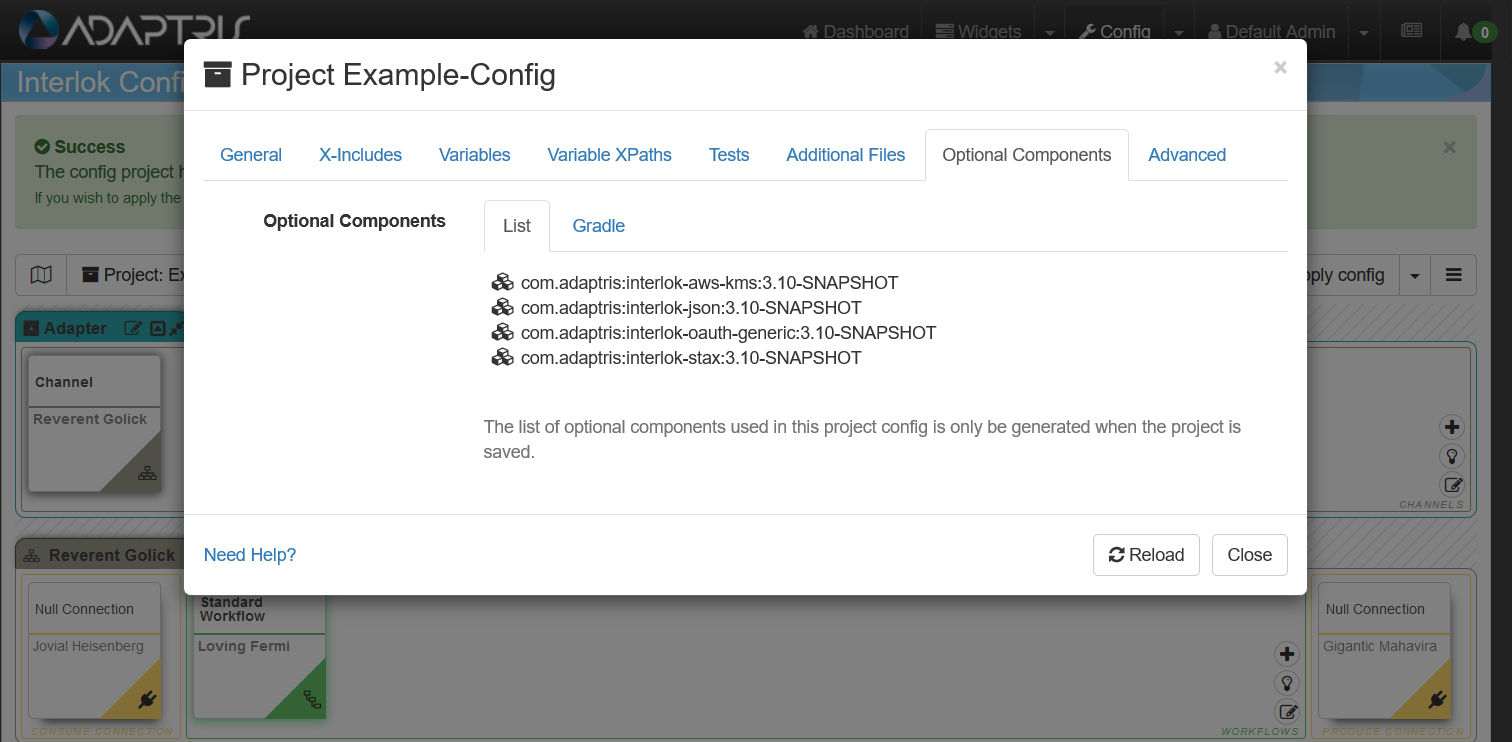Open the Need Help? link

[250, 555]
